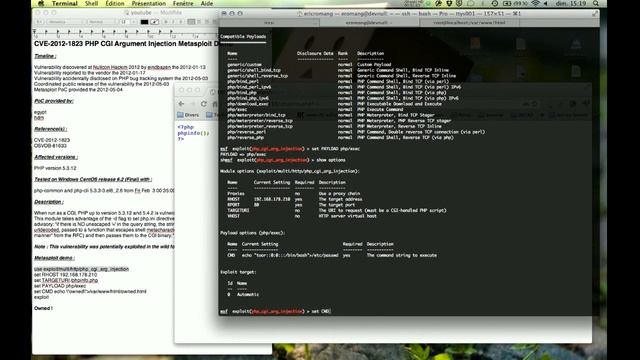Click the use exploit/multi/http/php_cgi_arg_injection line

click(x=81, y=269)
